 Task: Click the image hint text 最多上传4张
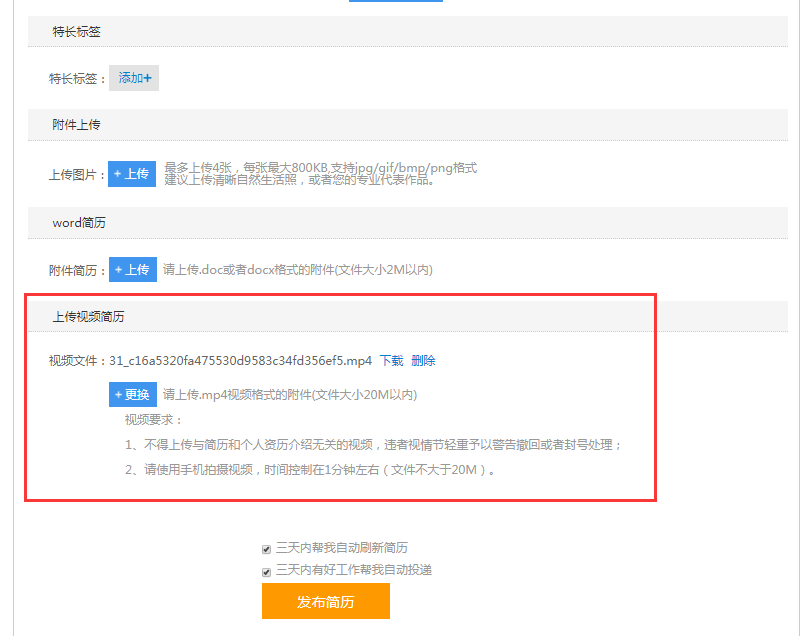pos(320,167)
